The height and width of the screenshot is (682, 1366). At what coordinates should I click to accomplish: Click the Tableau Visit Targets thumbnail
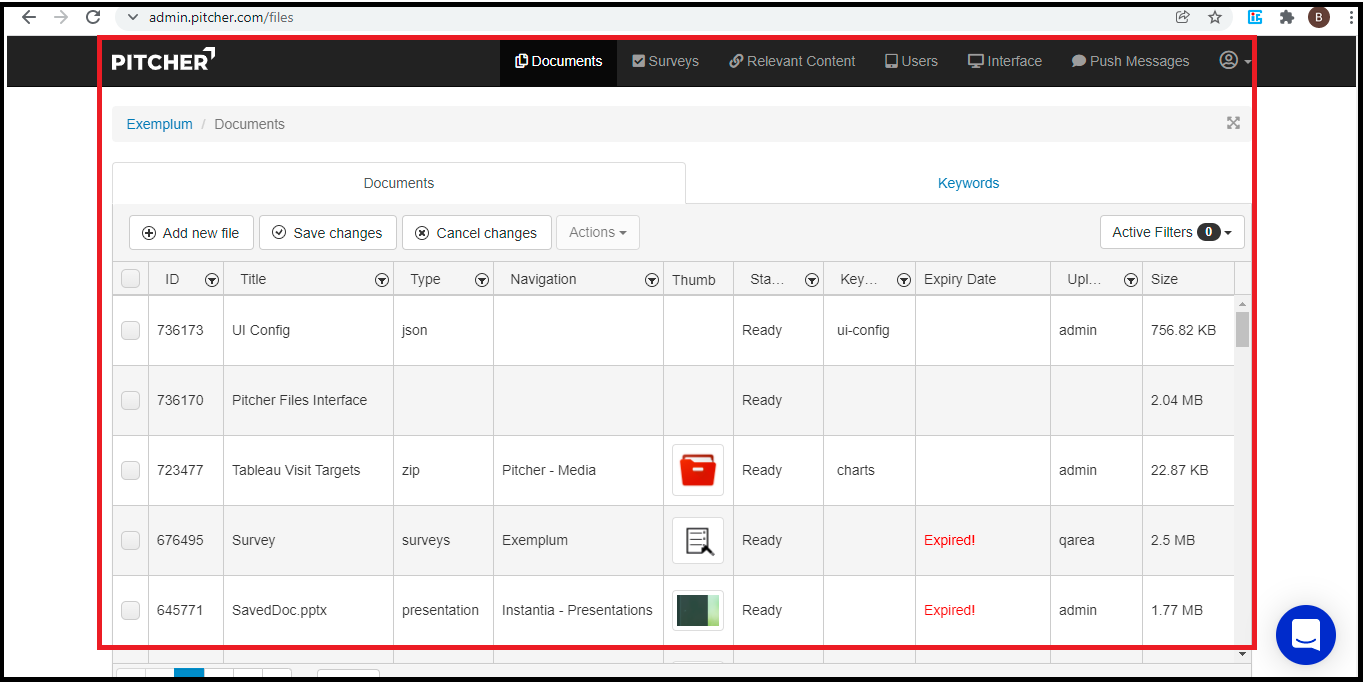click(x=697, y=470)
